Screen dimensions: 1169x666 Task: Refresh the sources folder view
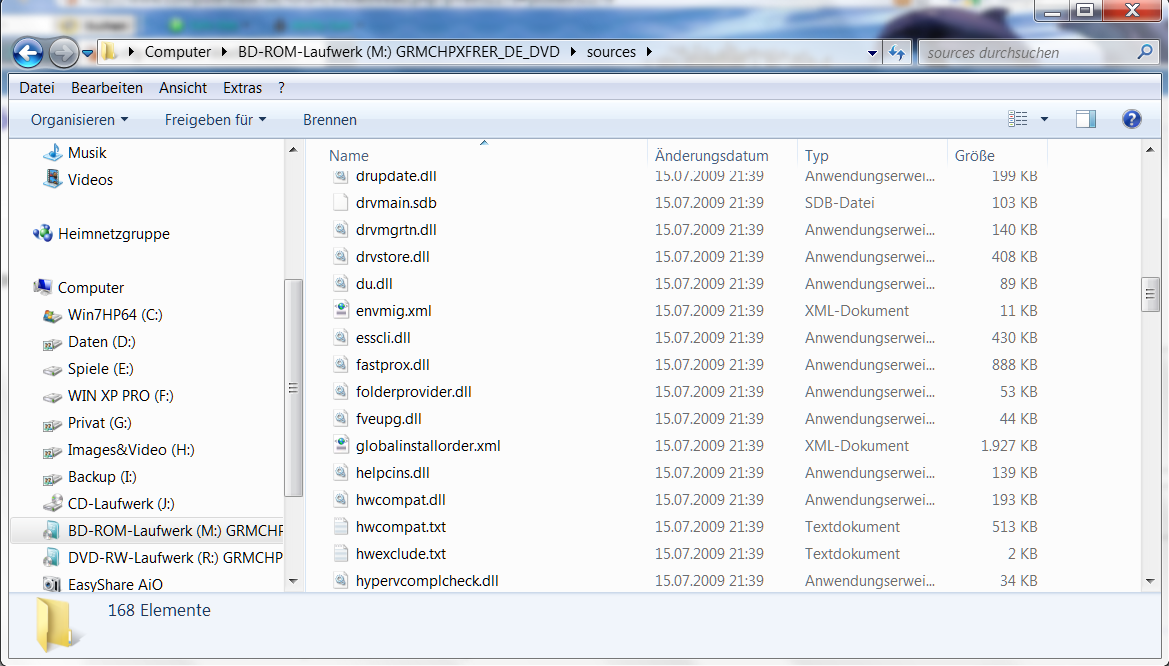(x=897, y=53)
